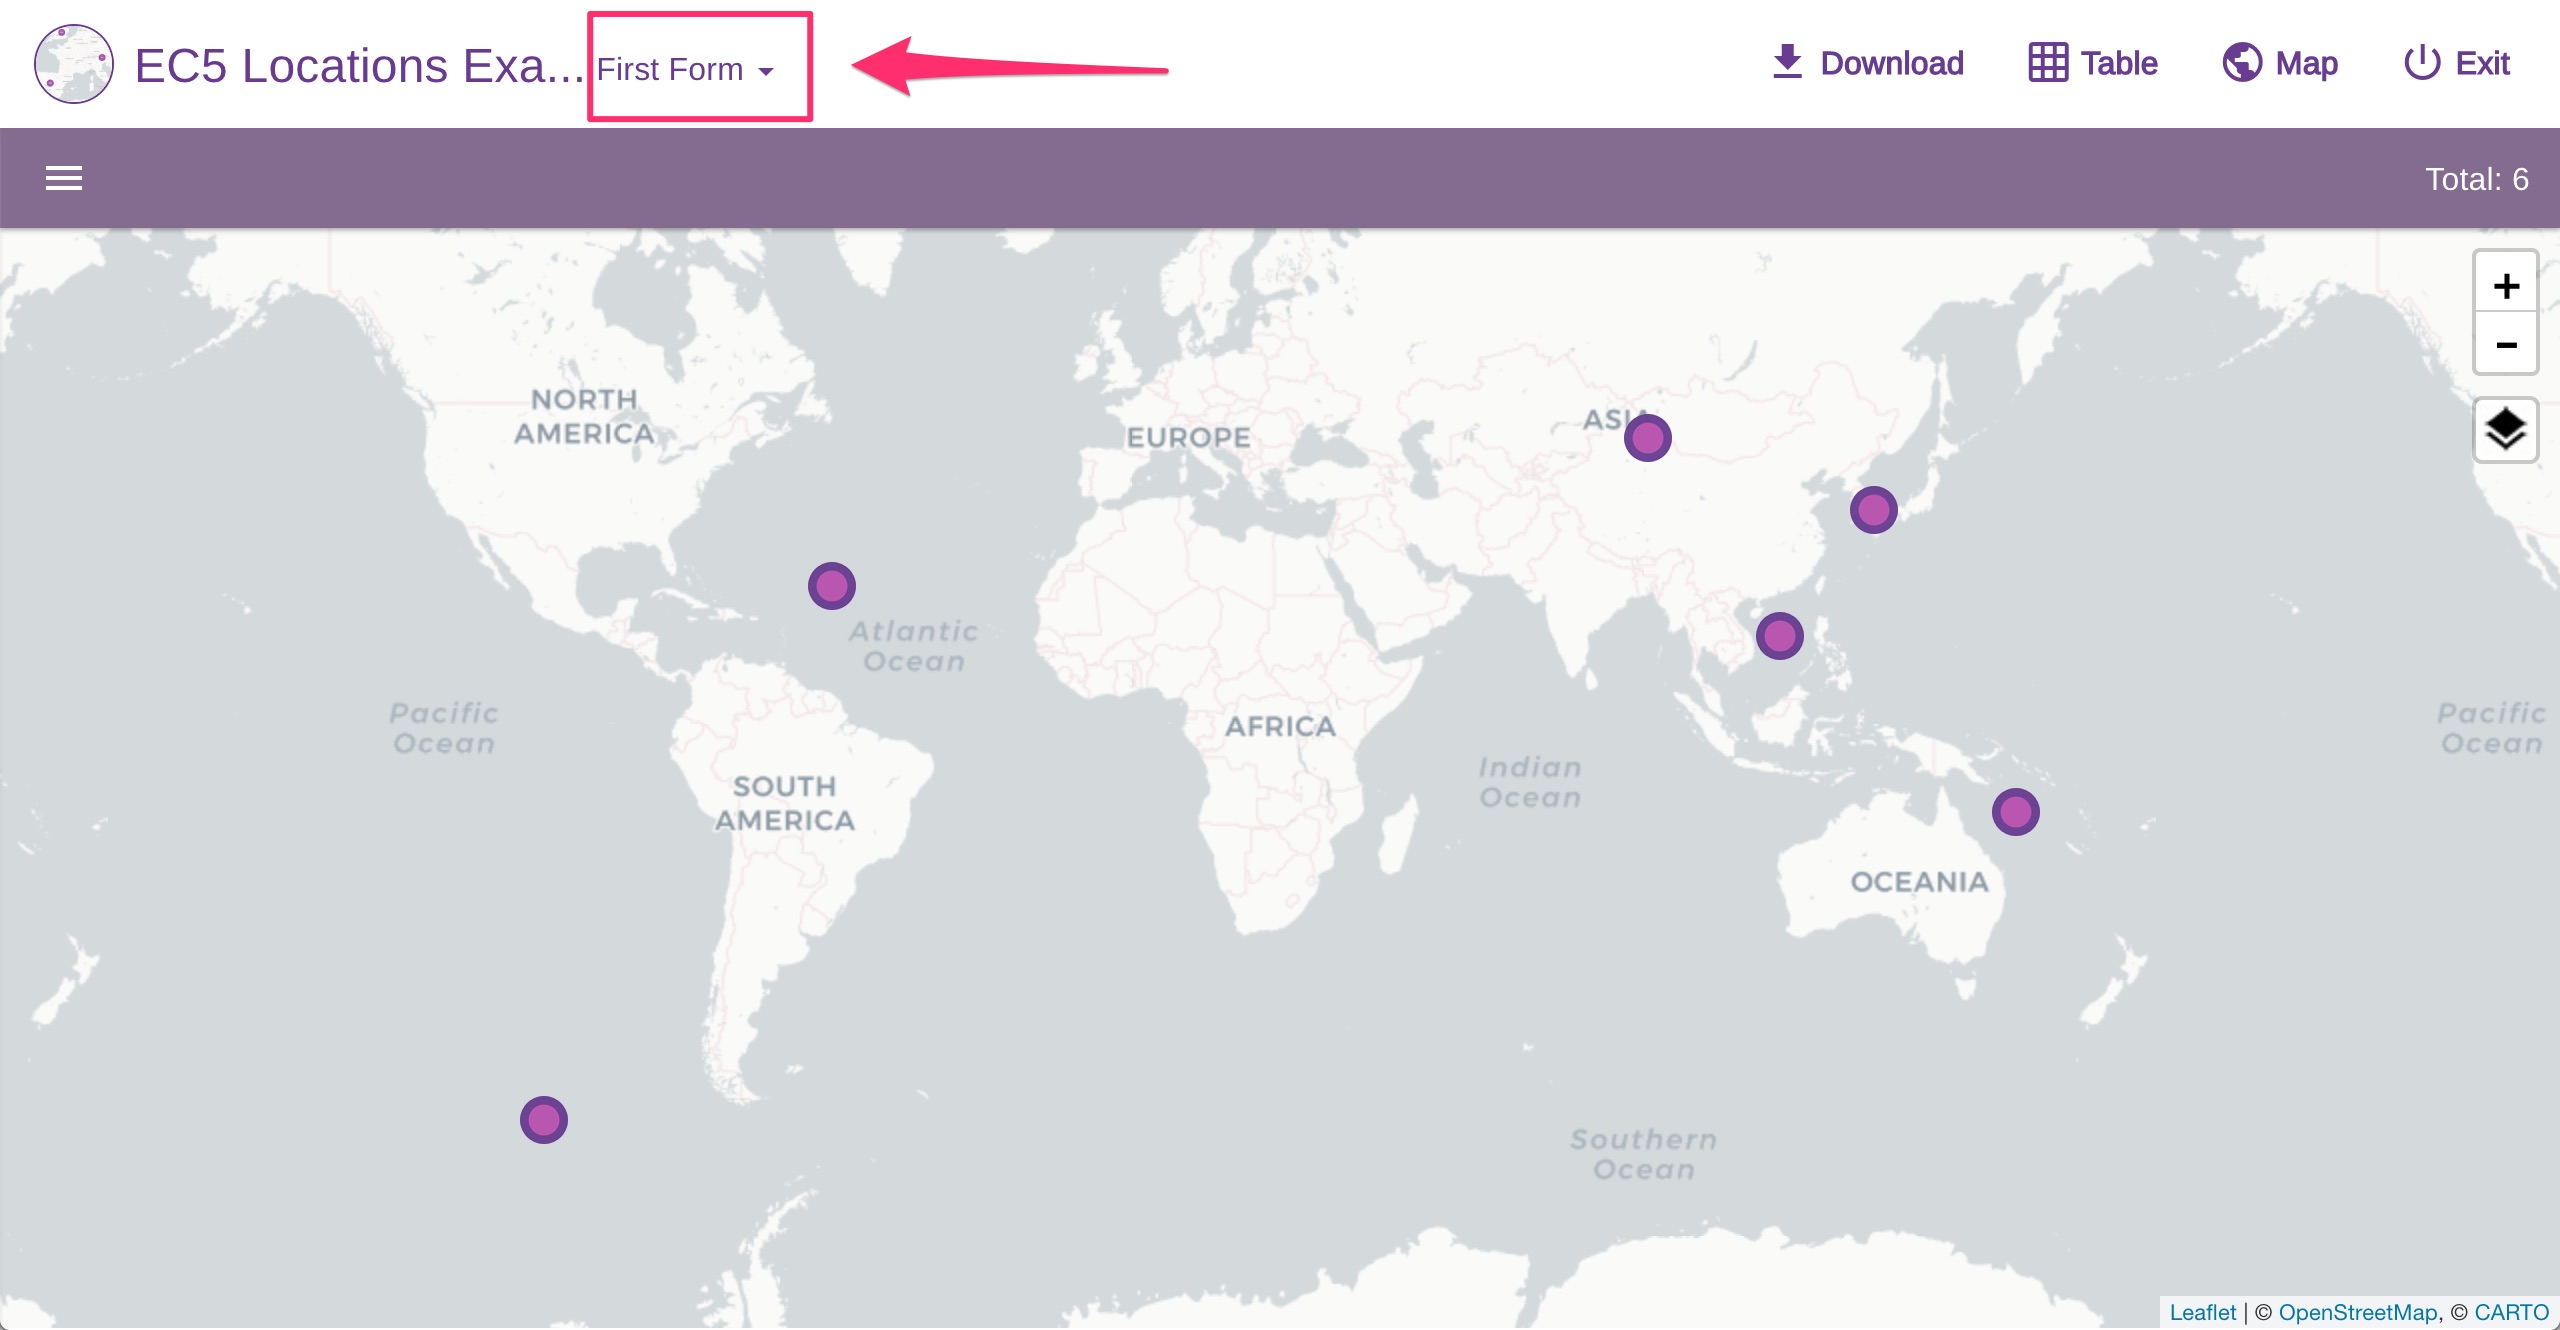Open the OpenStreetMap attribution link
The height and width of the screenshot is (1330, 2560).
point(2357,1312)
